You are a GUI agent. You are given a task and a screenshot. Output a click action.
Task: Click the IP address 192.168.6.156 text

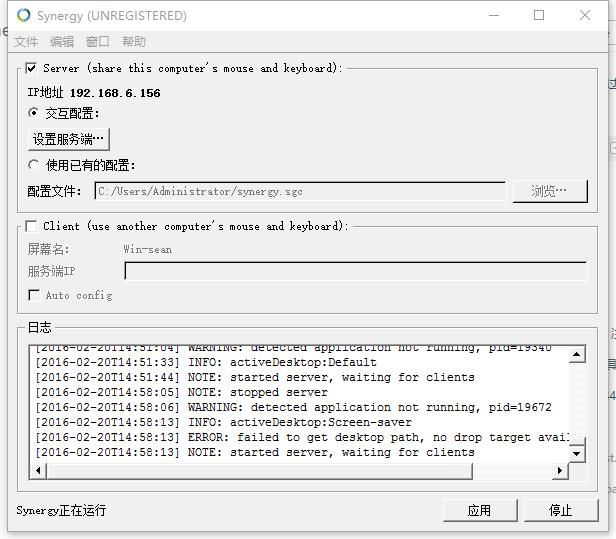[115, 93]
